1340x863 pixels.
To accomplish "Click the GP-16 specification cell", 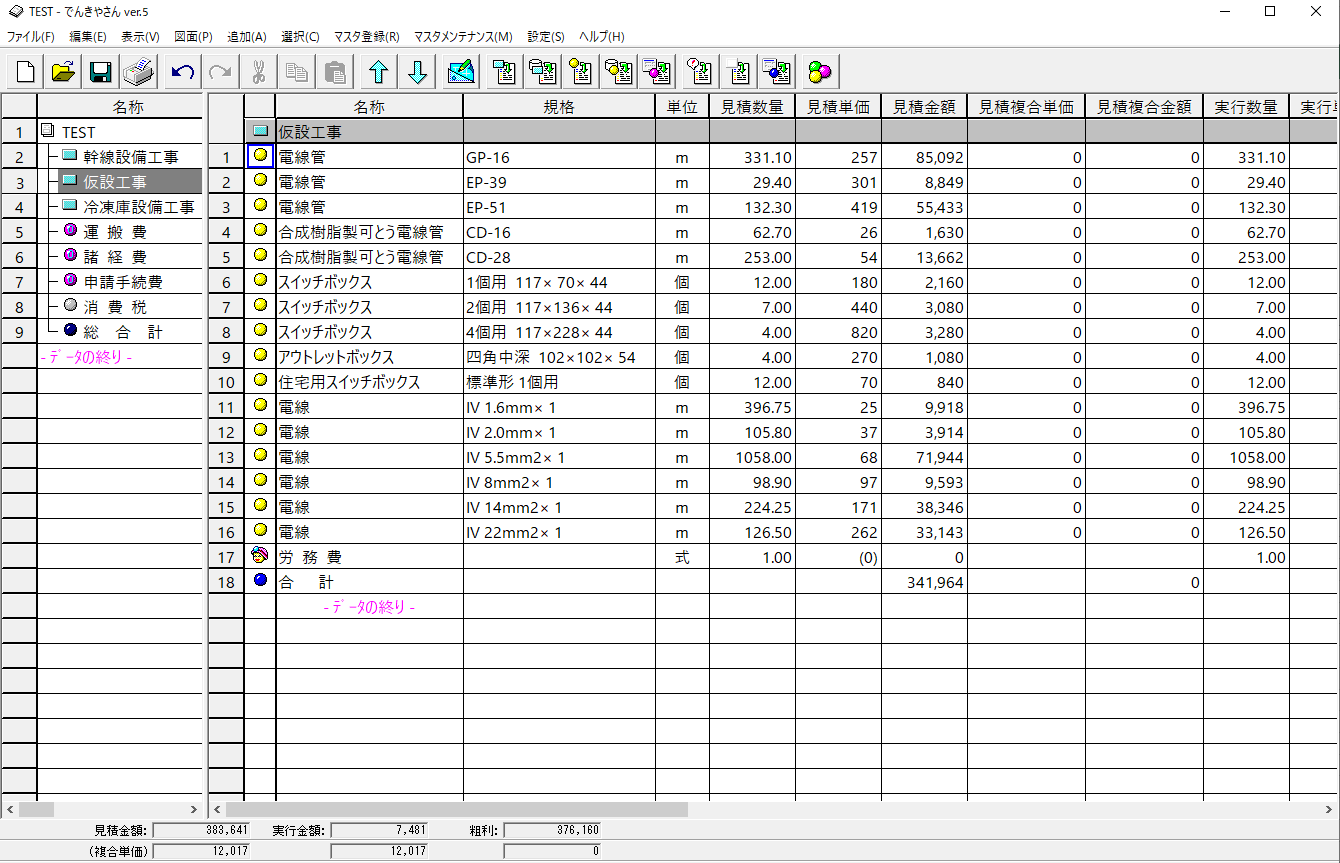I will click(x=559, y=157).
